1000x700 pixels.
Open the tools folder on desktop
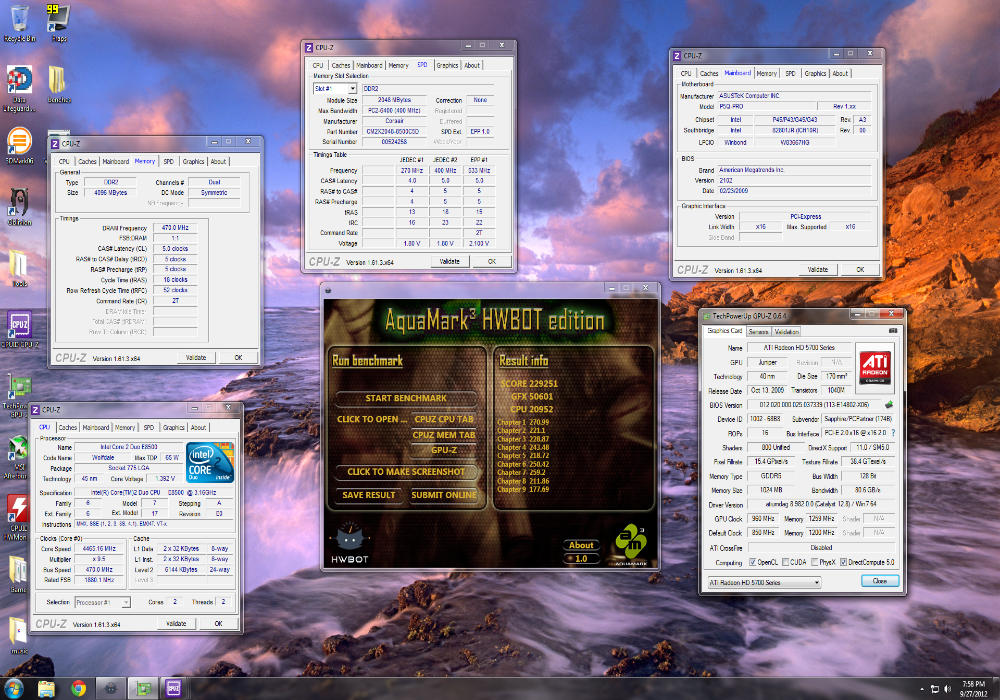point(19,268)
